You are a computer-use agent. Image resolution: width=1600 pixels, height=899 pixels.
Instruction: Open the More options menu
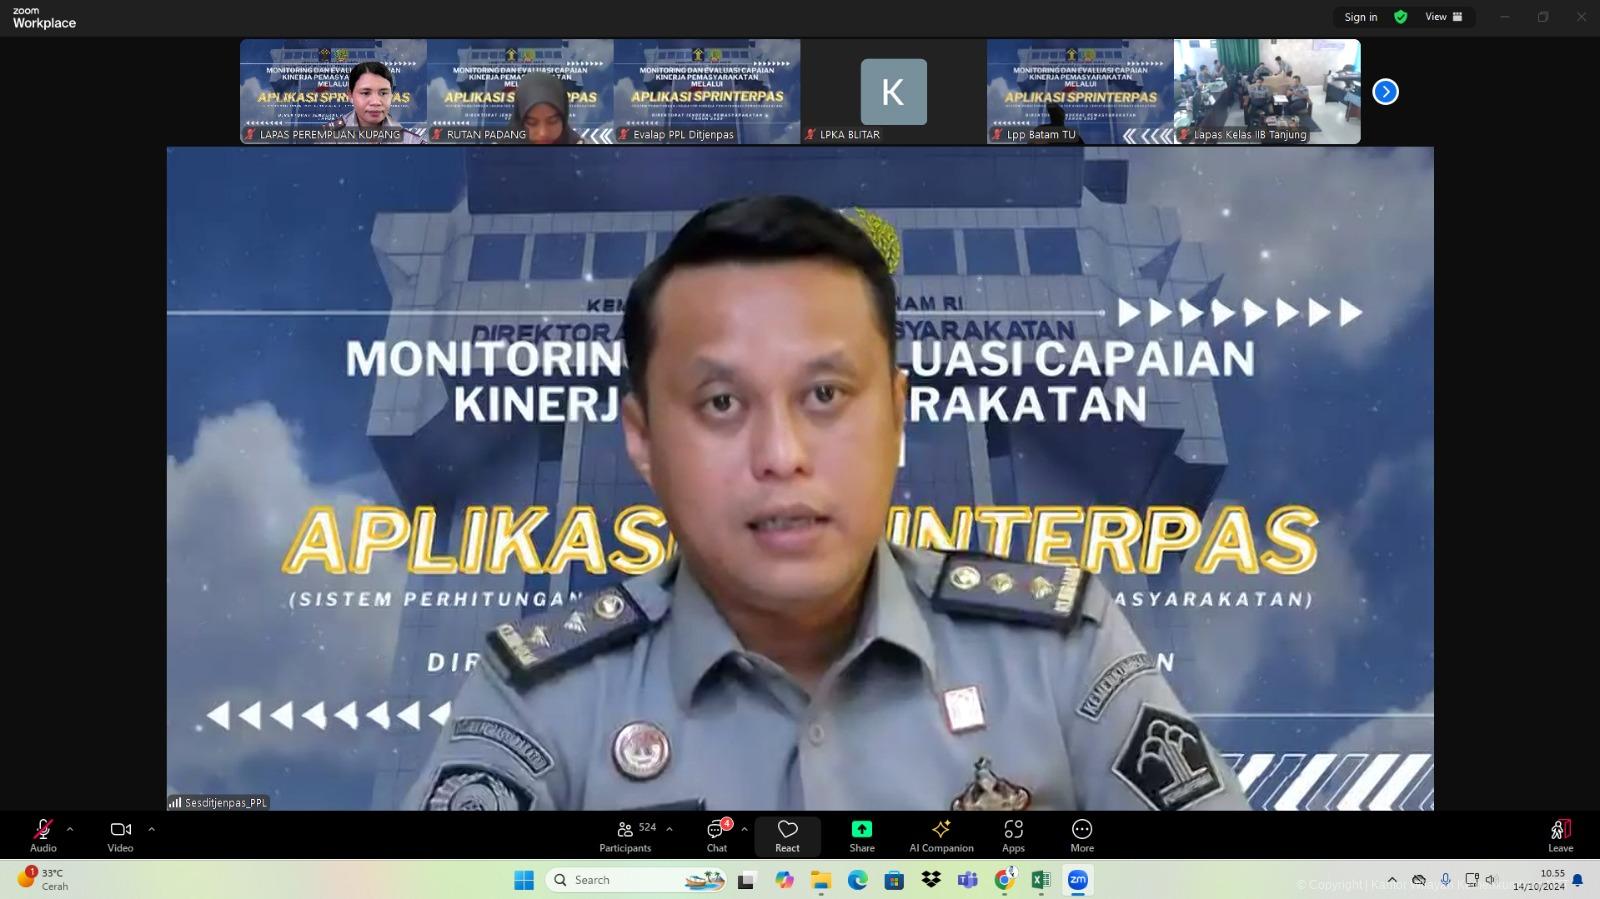tap(1082, 836)
